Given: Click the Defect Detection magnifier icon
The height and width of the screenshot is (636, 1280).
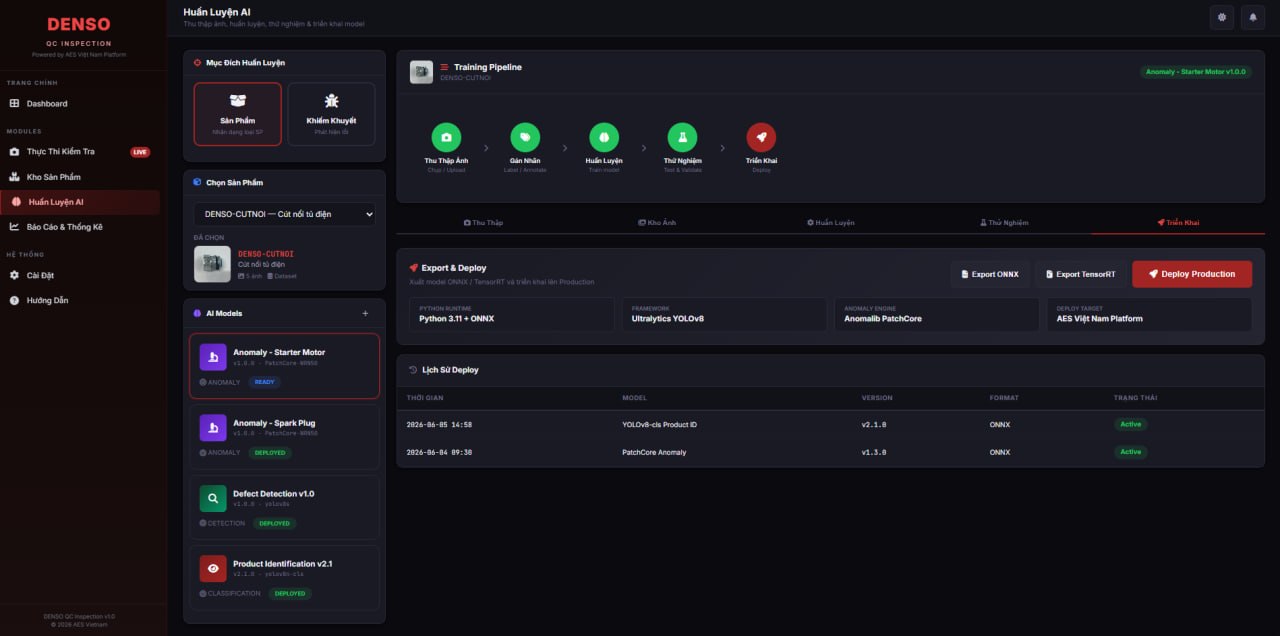Looking at the screenshot, I should tap(213, 498).
